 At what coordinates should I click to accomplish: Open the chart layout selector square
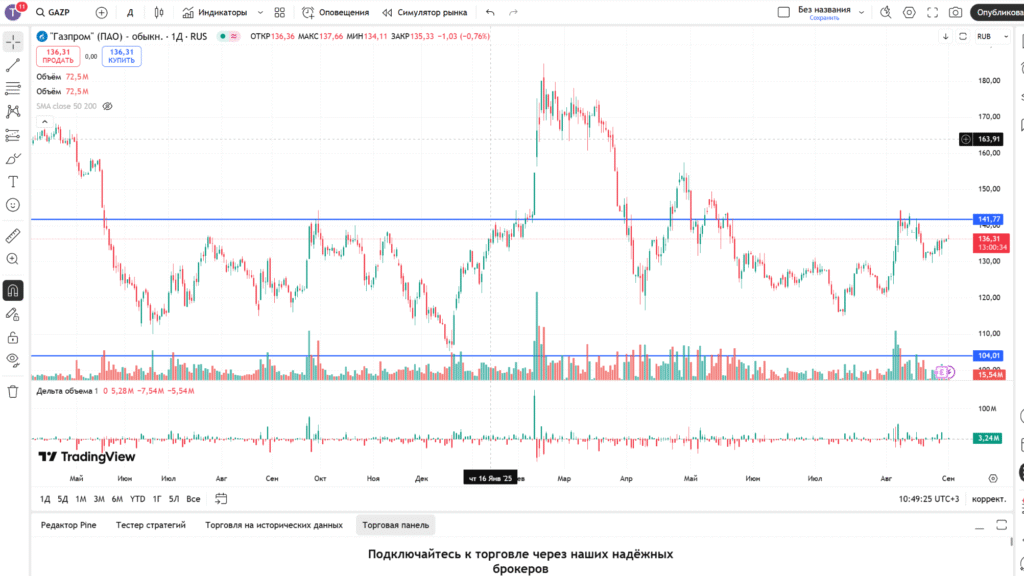coord(784,12)
